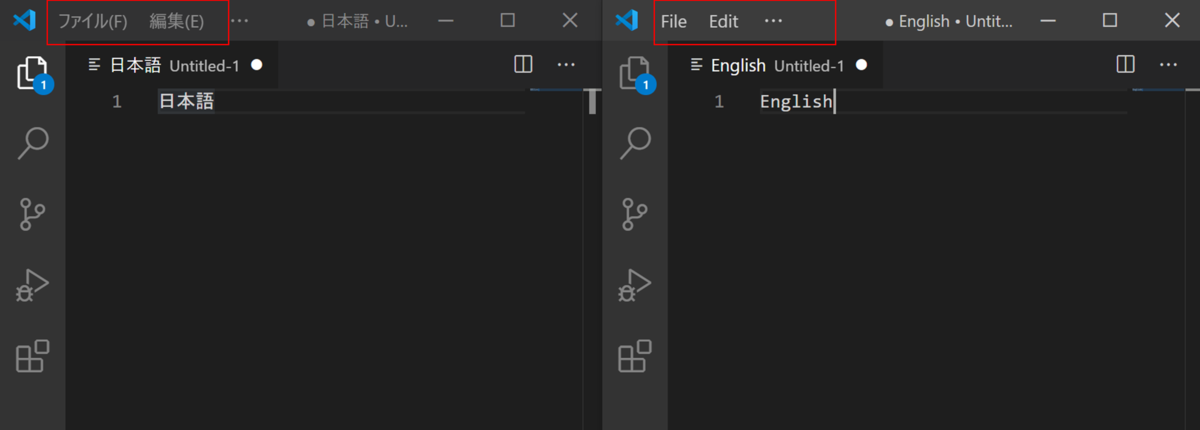1200x430 pixels.
Task: Open Source Control in the Japanese window
Action: [x=33, y=215]
